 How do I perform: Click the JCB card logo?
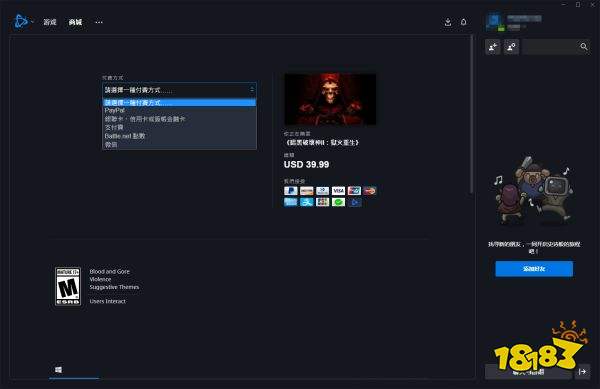(322, 202)
